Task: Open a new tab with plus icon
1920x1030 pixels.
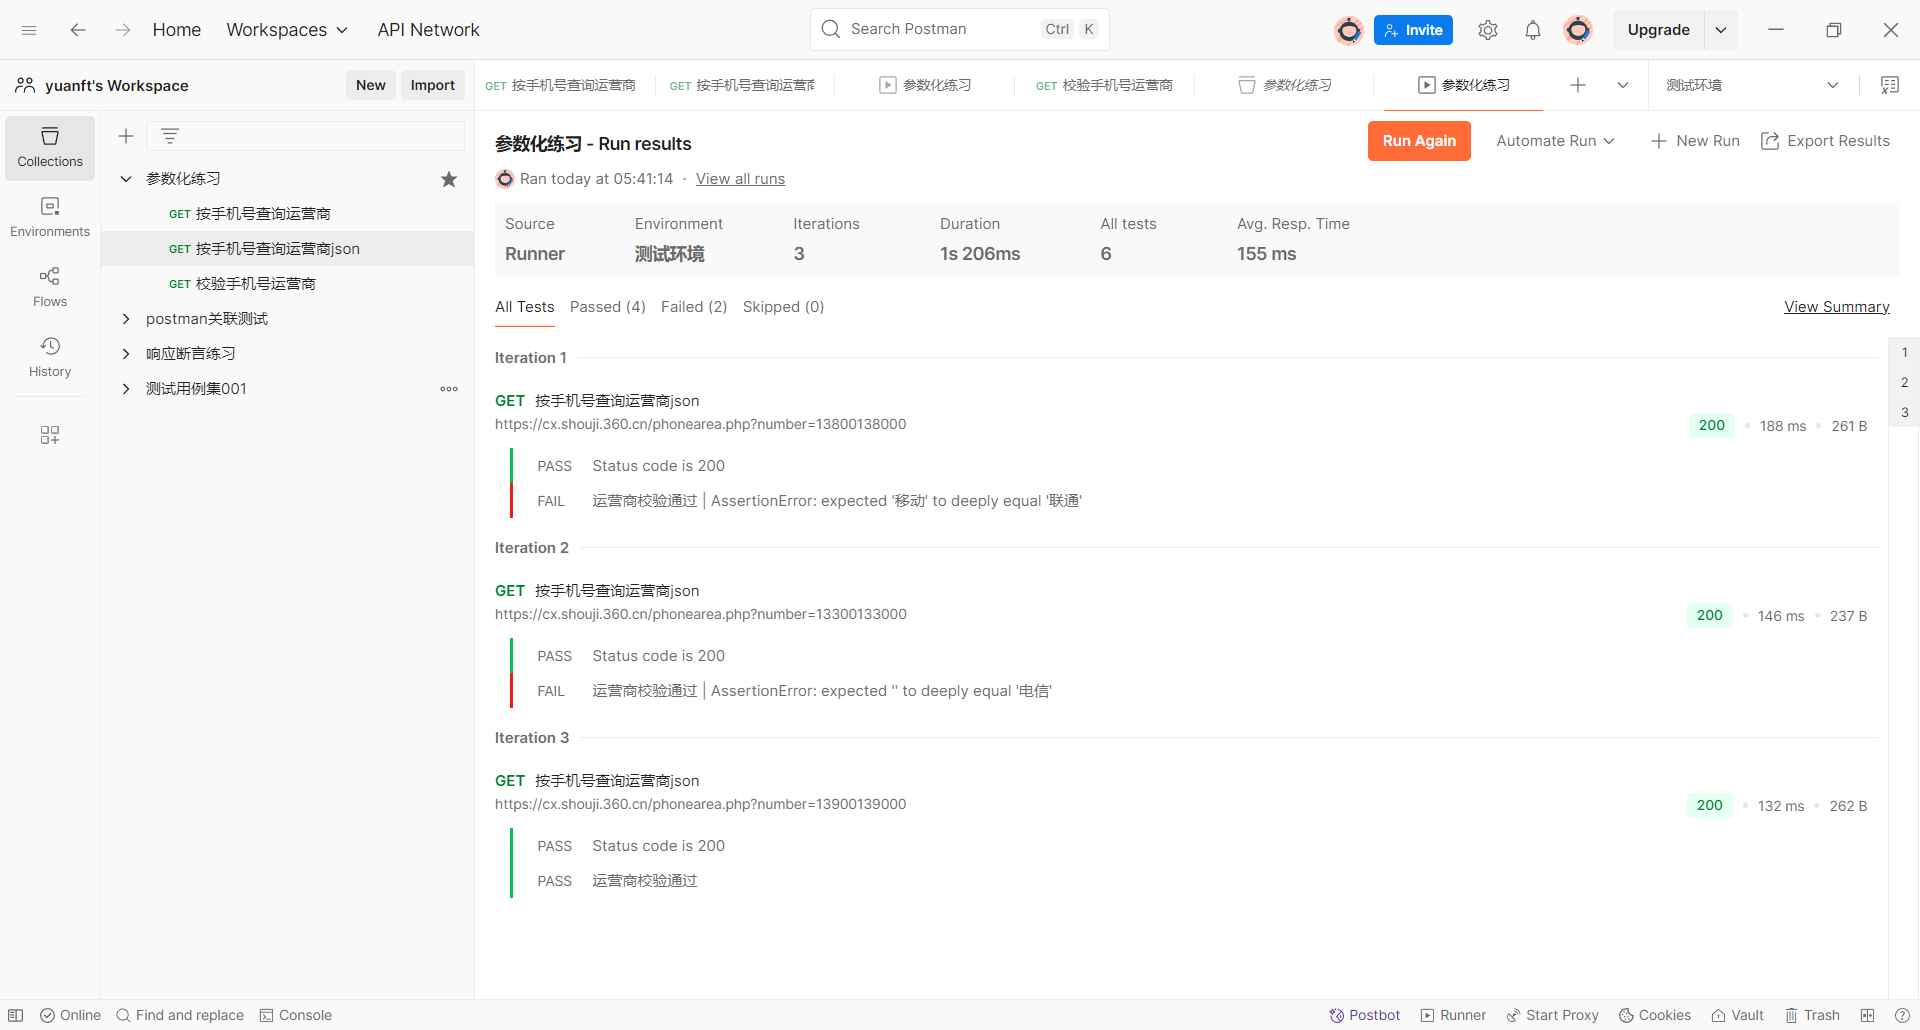Action: [x=1578, y=85]
